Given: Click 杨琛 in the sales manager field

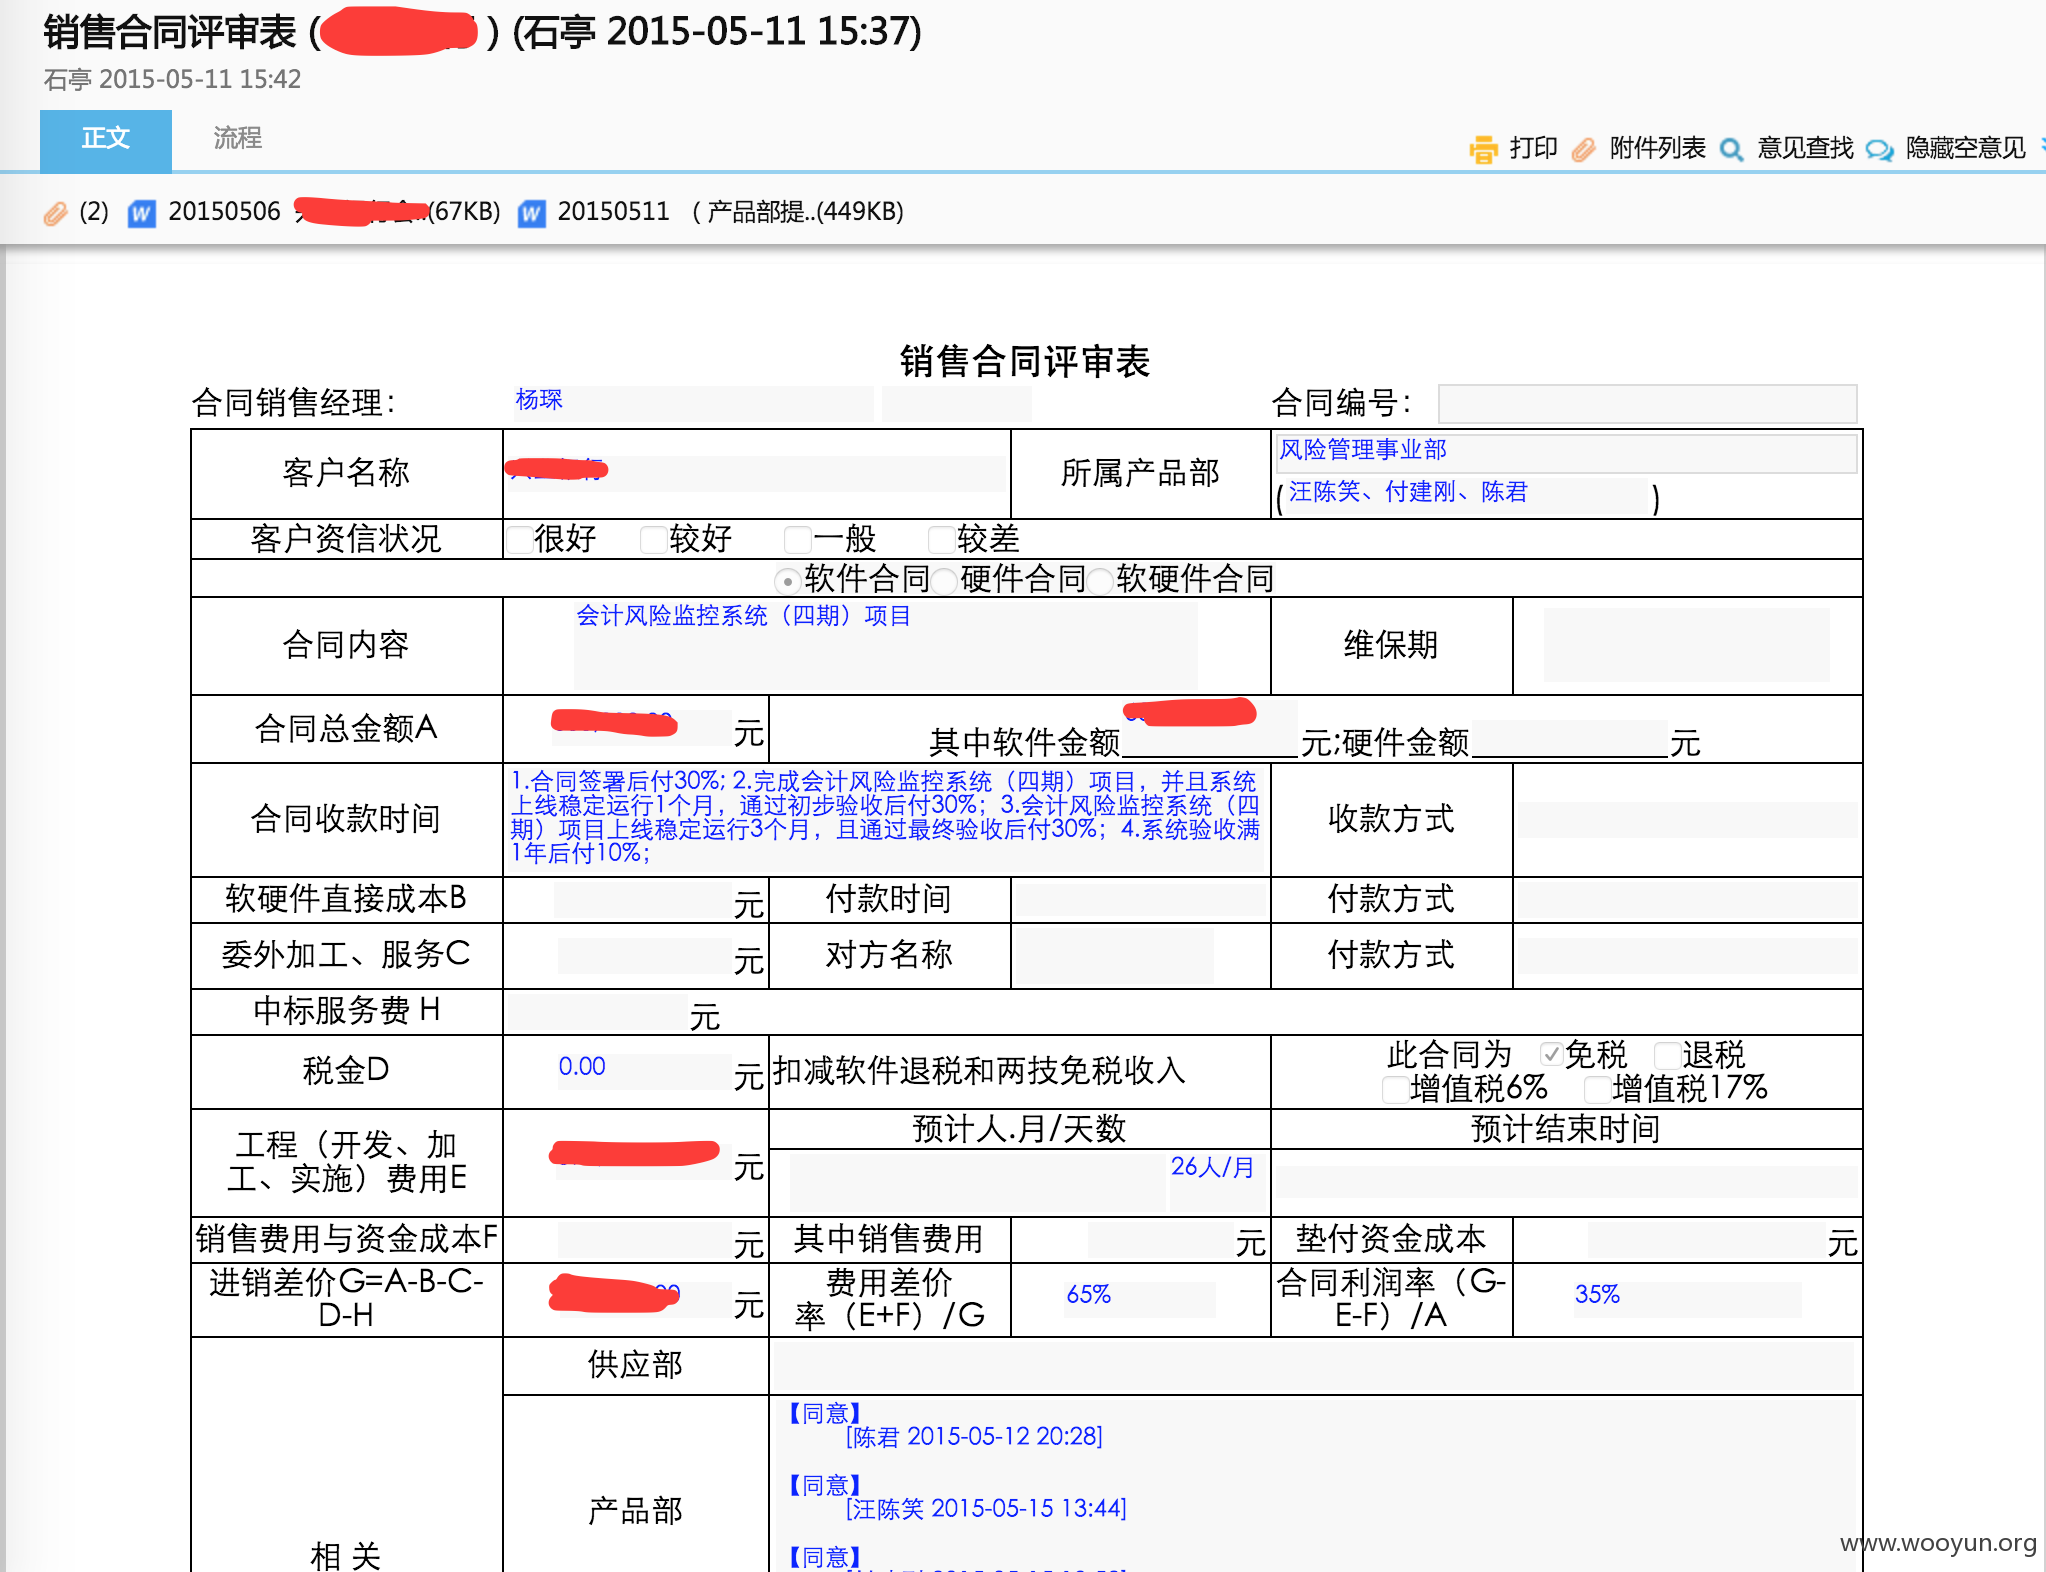Looking at the screenshot, I should pos(539,400).
